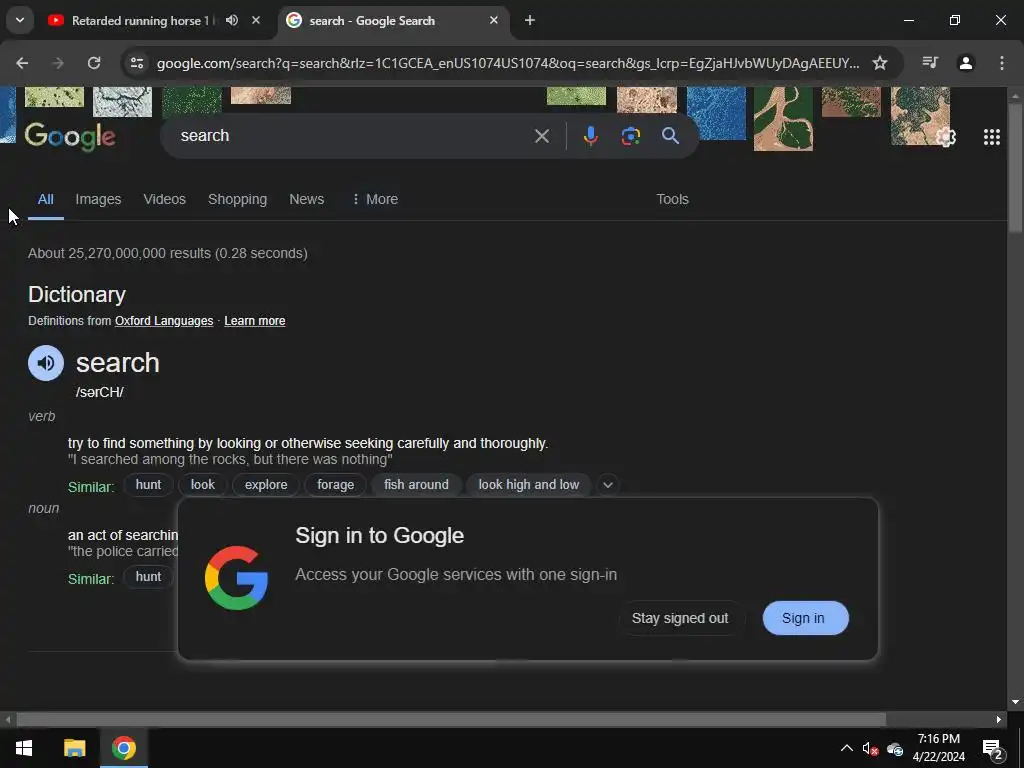
Task: Close the Google Search tab
Action: [494, 20]
